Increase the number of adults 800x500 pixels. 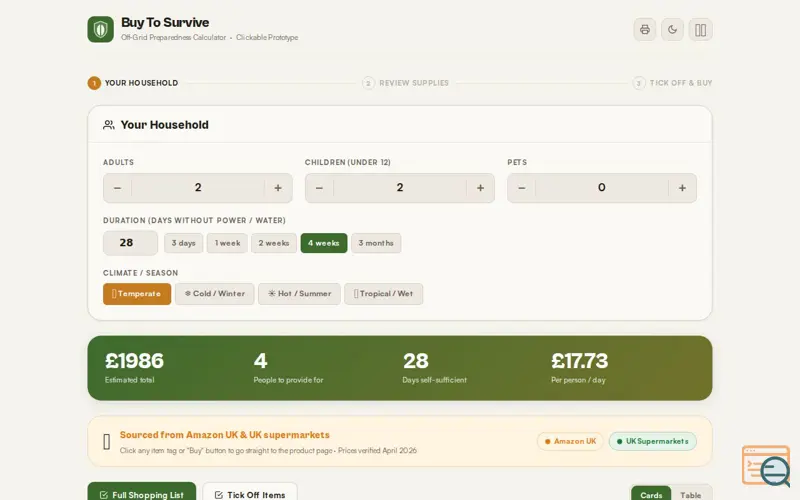pyautogui.click(x=278, y=188)
